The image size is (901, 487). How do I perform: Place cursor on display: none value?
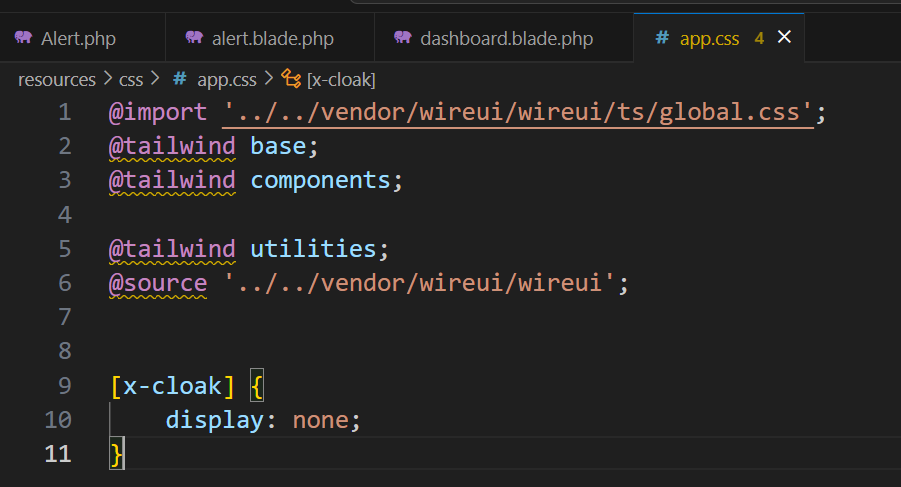320,419
